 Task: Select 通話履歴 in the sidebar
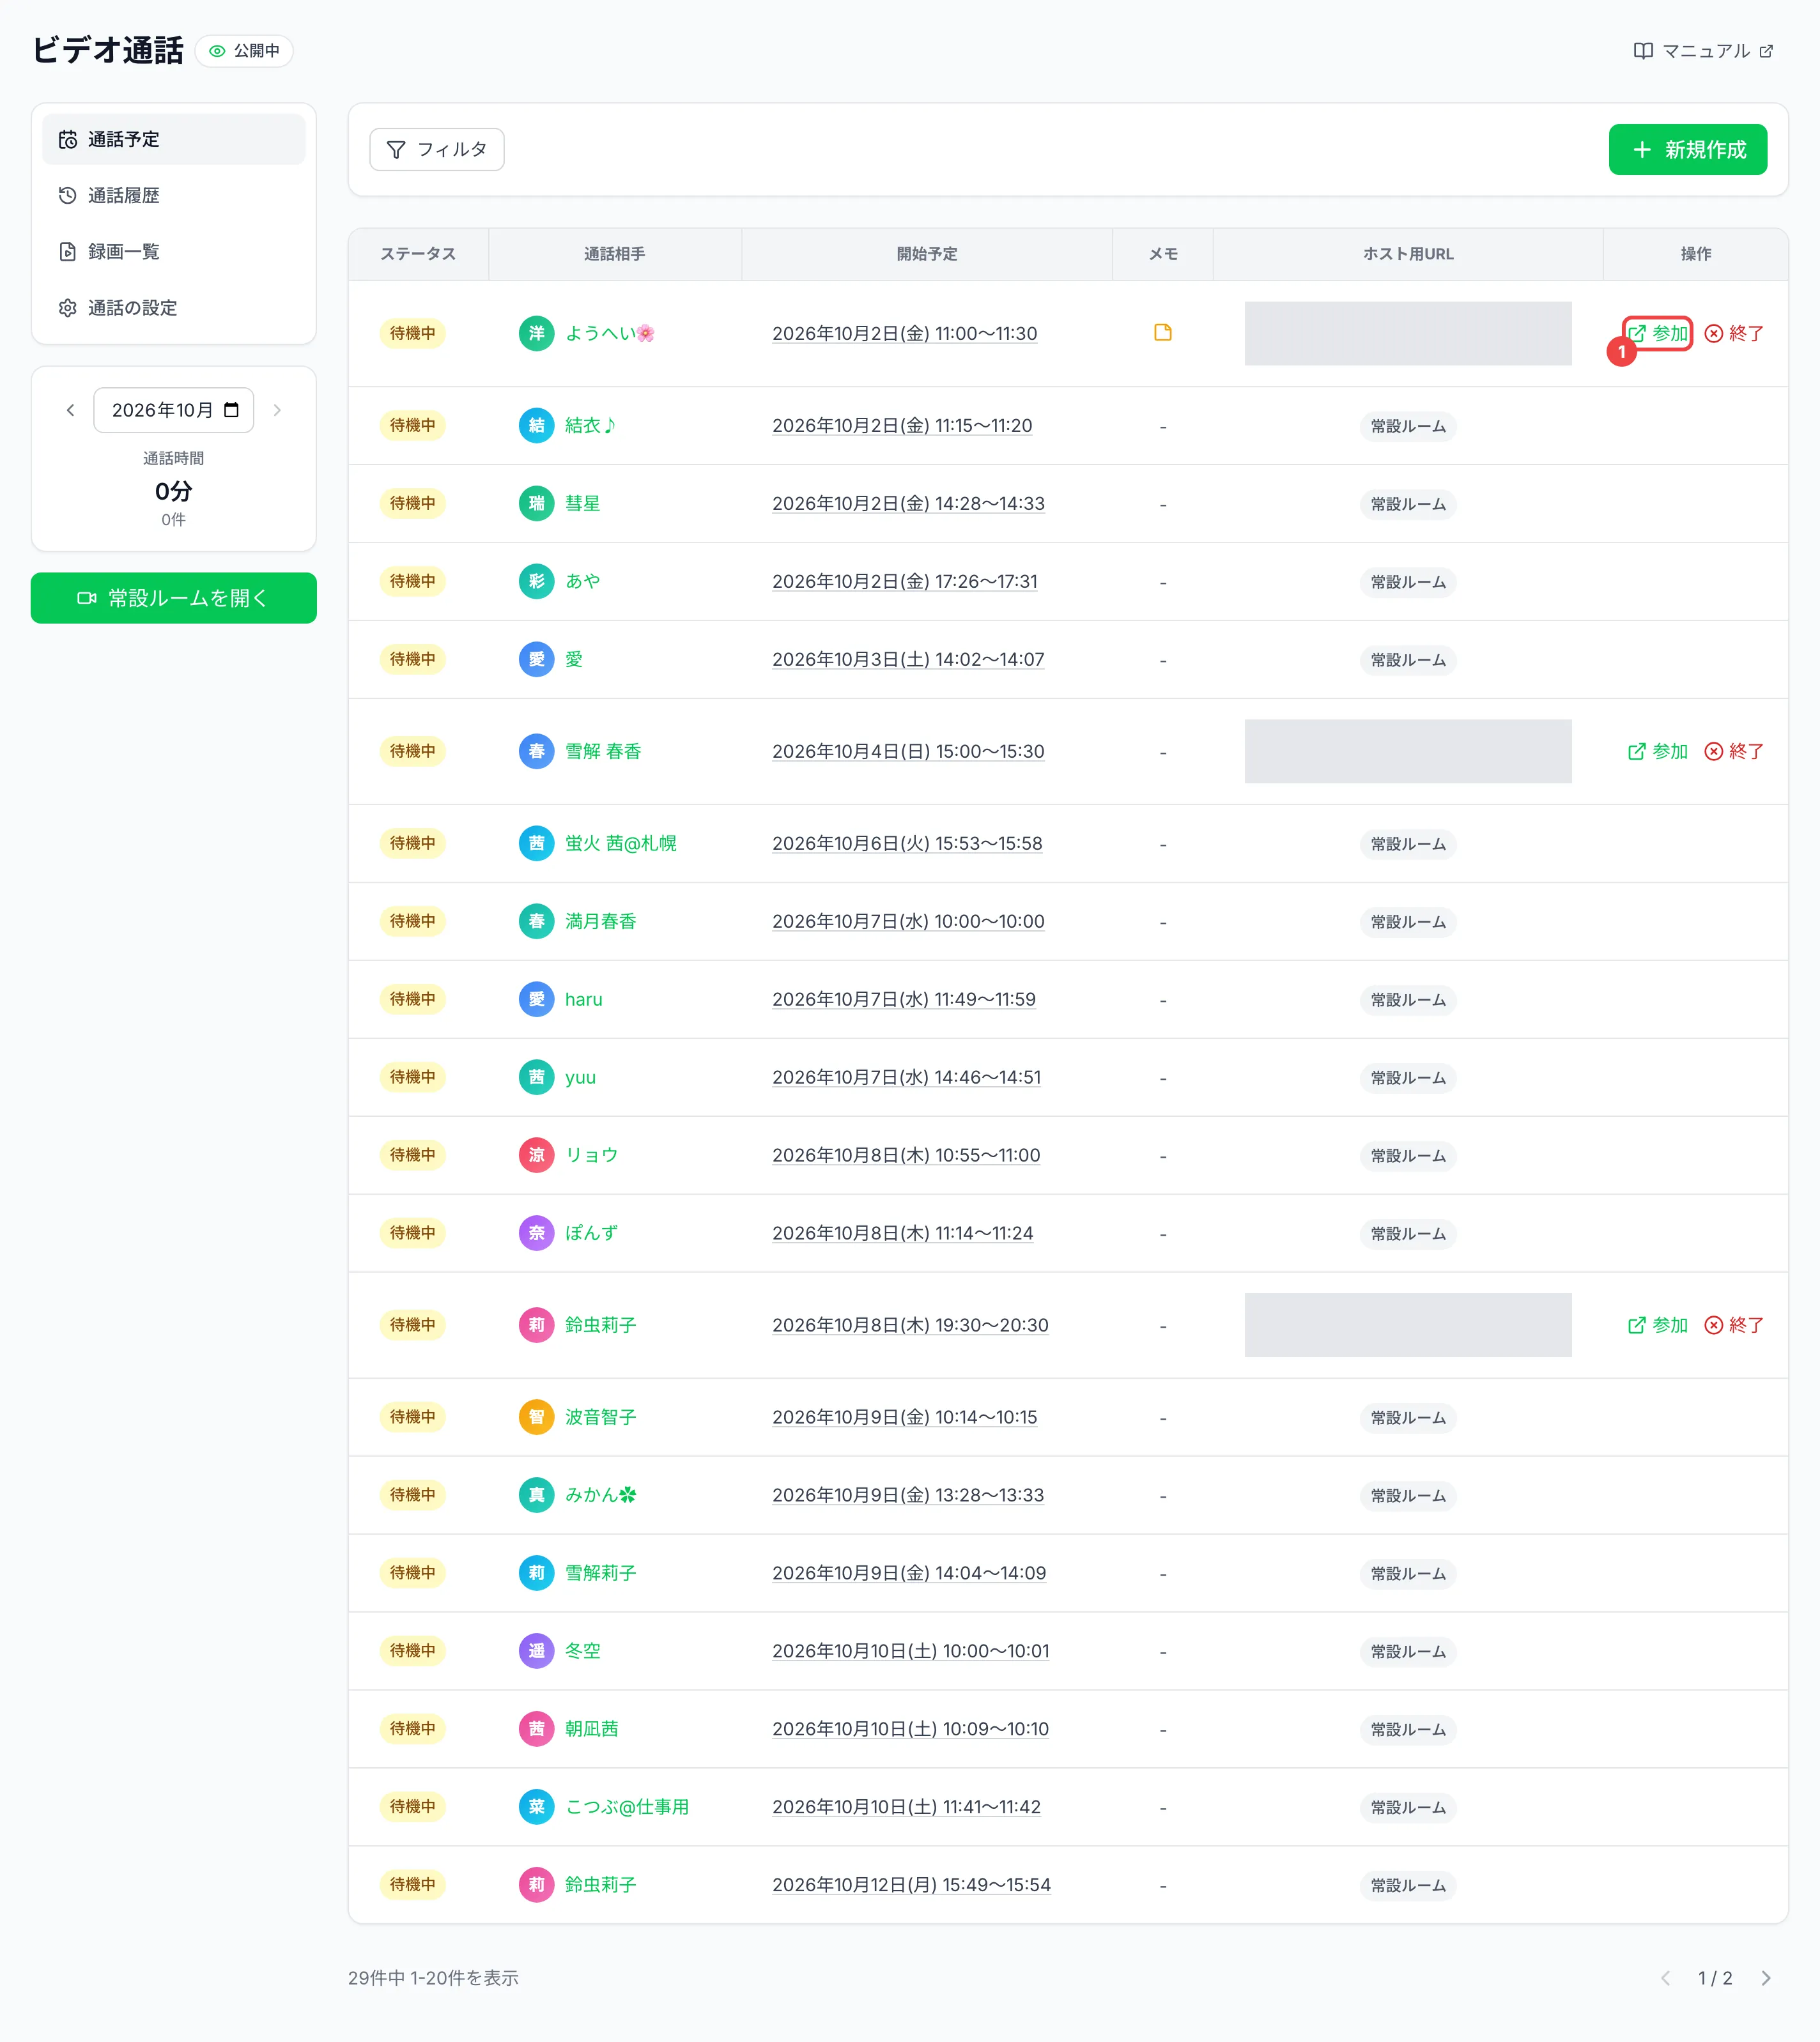(173, 196)
